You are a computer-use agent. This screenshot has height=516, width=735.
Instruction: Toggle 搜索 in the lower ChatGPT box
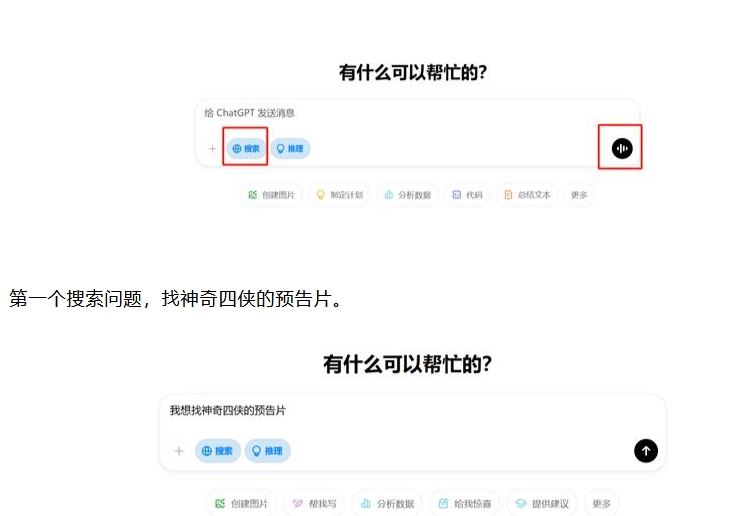click(x=218, y=451)
